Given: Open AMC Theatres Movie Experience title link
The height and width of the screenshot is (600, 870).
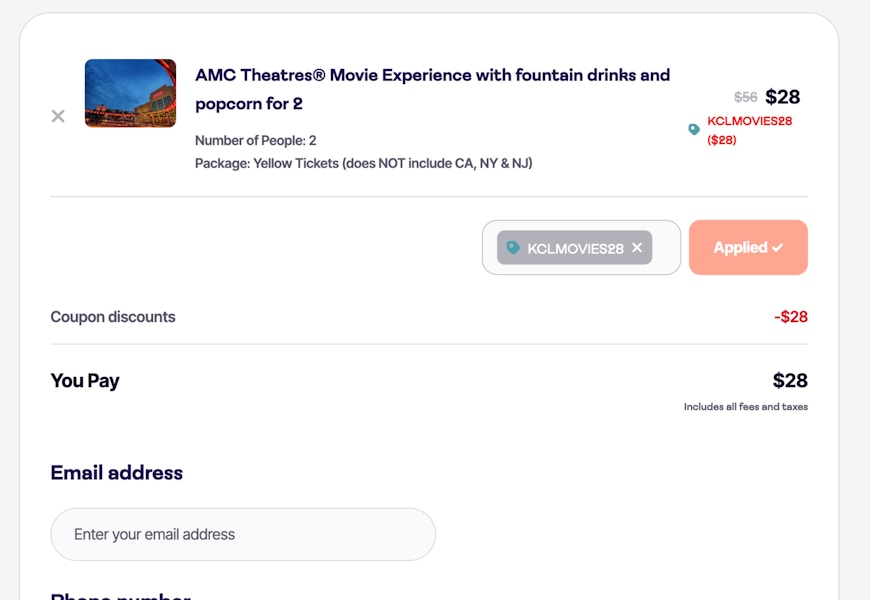Looking at the screenshot, I should tap(432, 89).
